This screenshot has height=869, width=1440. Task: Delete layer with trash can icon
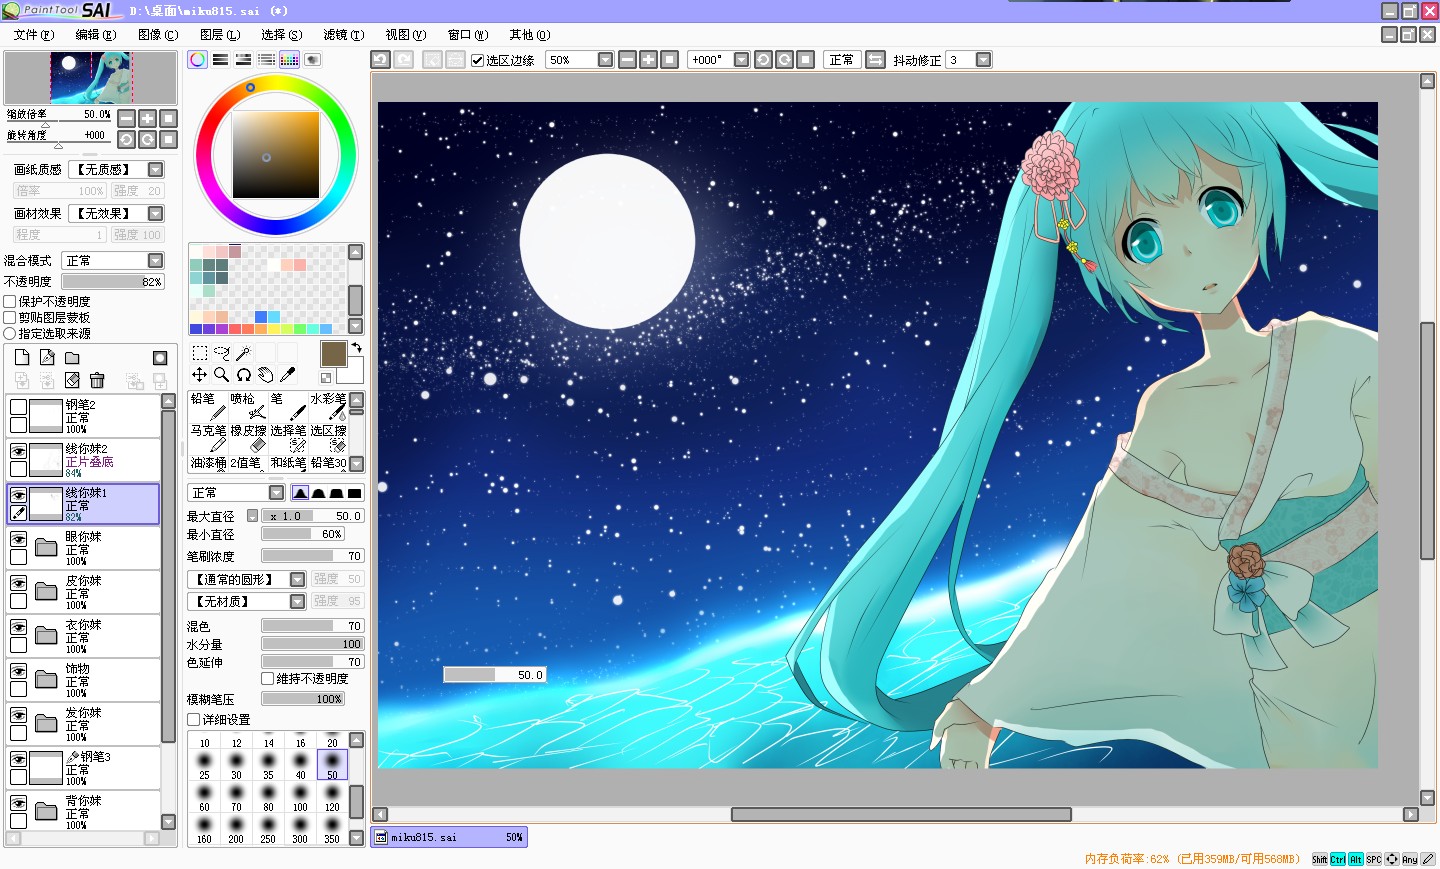tap(97, 380)
